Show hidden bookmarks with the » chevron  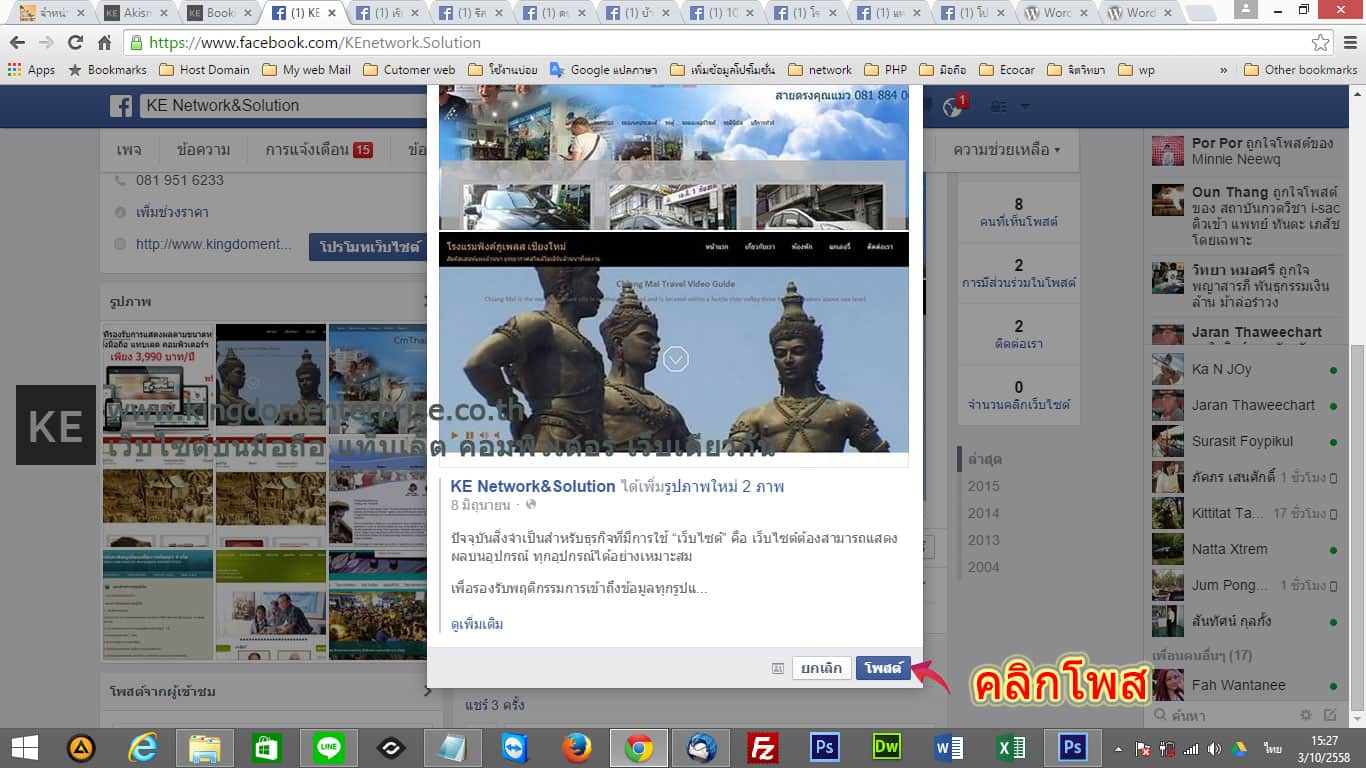pyautogui.click(x=1223, y=70)
